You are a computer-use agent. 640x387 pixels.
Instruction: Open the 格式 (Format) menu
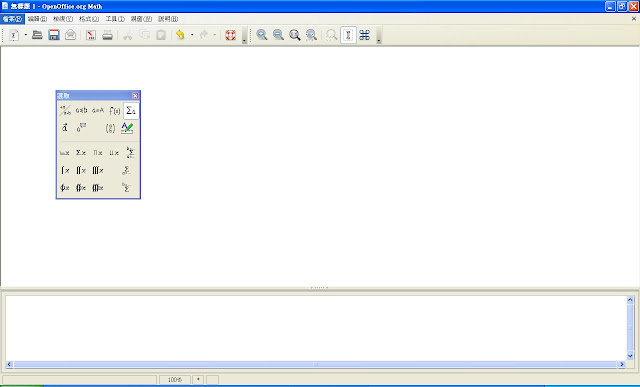89,19
